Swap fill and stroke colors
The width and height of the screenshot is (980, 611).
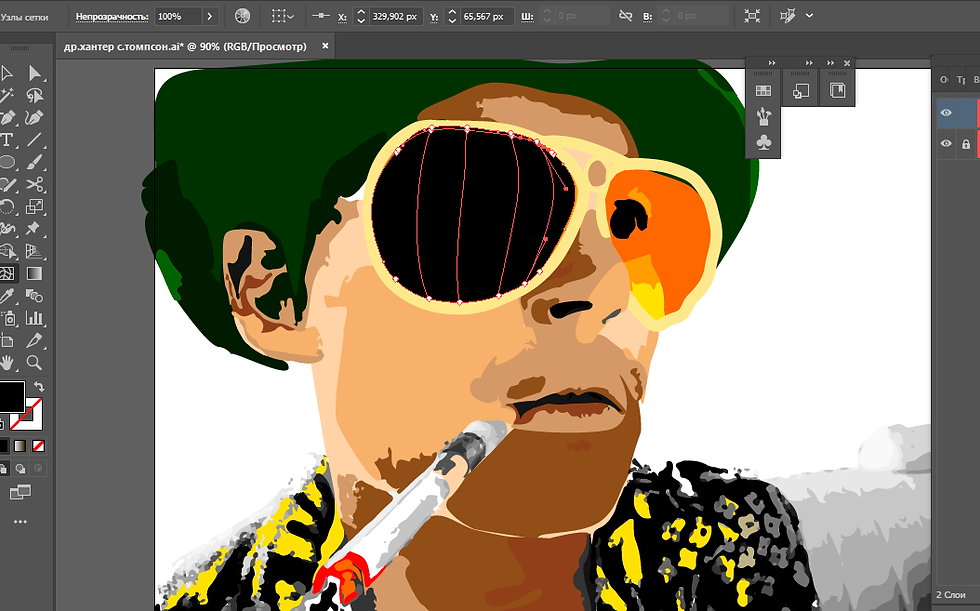click(39, 387)
